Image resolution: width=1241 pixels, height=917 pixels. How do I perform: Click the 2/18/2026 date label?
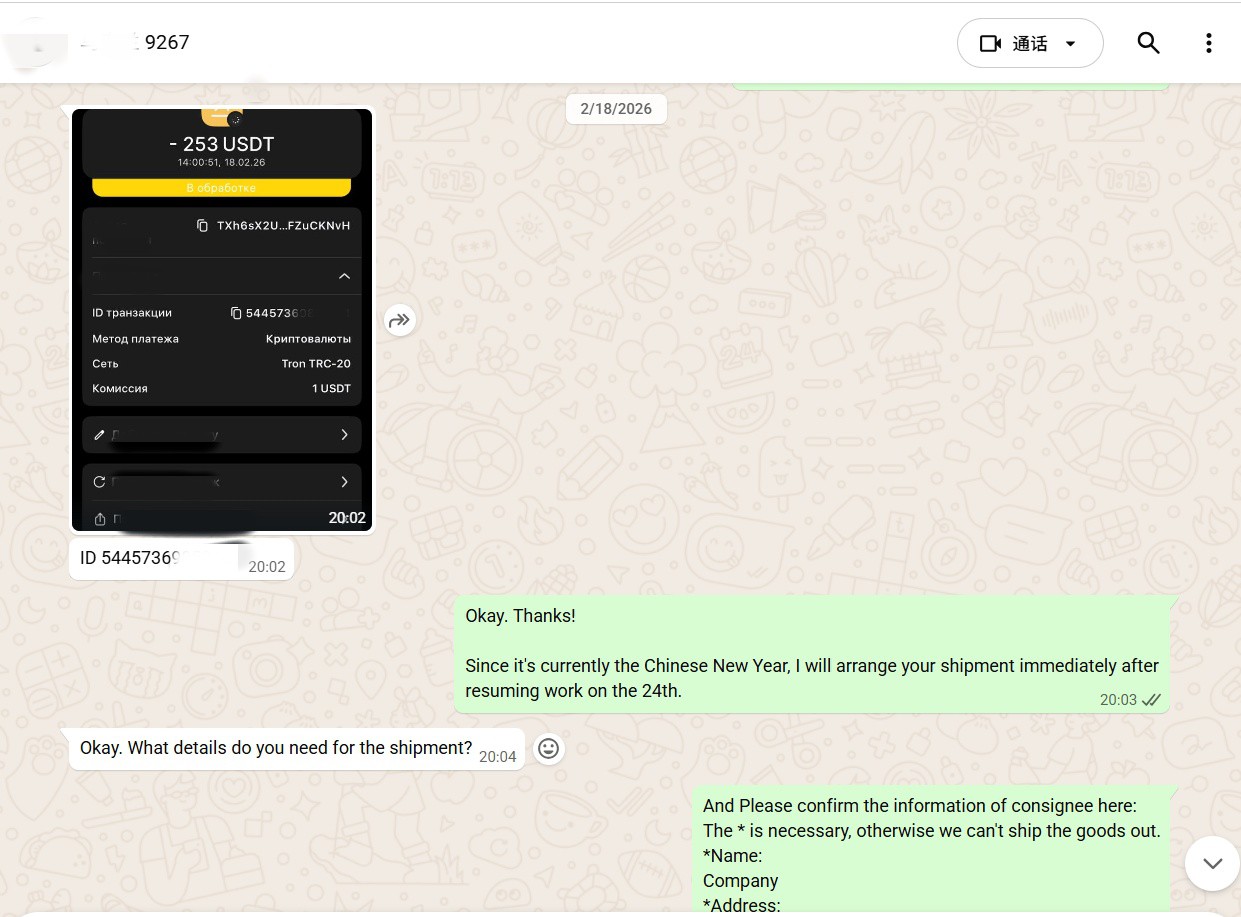(616, 109)
